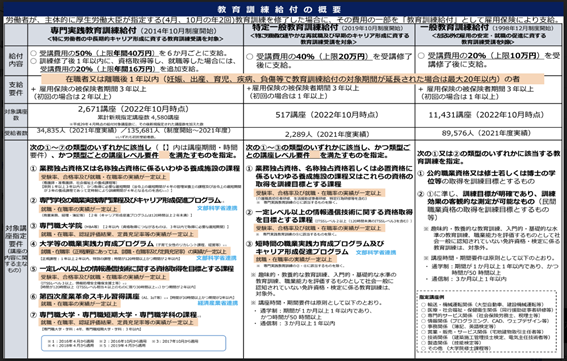Click '指定講座例' box heading
The width and height of the screenshot is (567, 361).
coord(432,297)
